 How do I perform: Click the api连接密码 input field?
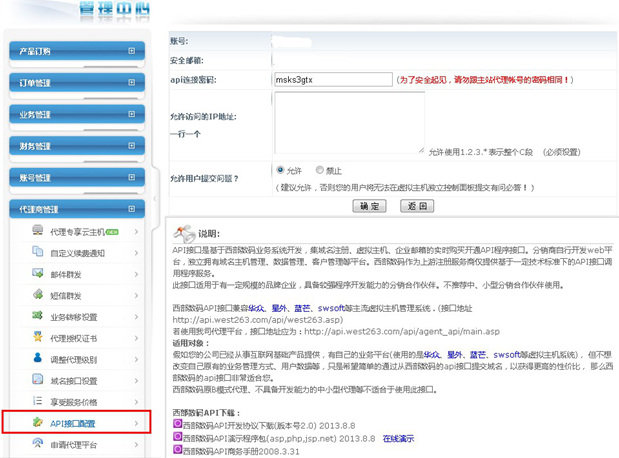pos(331,79)
